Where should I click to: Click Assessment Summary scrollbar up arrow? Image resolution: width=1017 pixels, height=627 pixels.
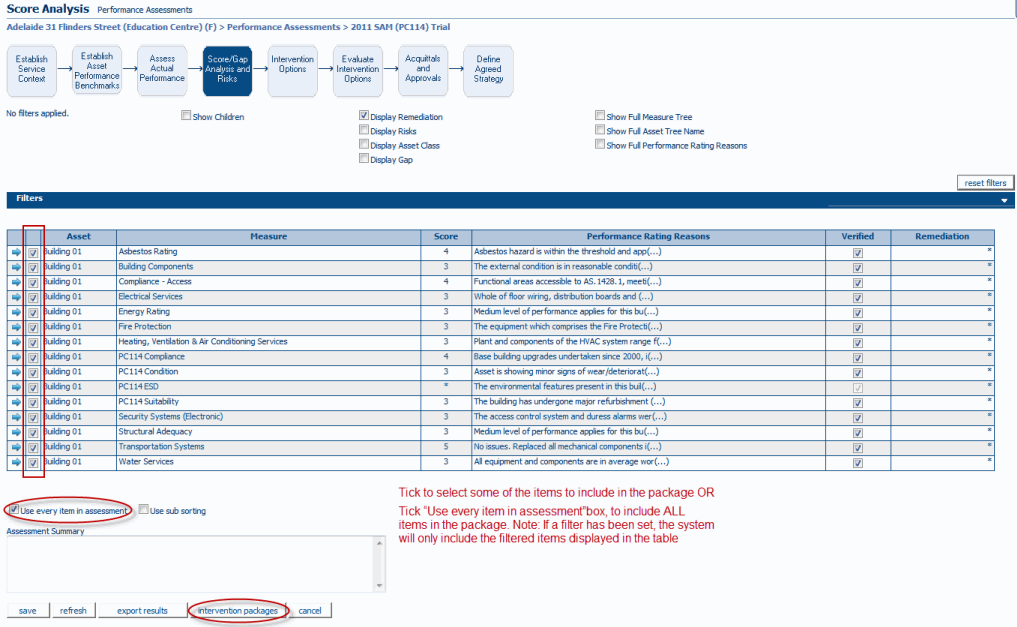coord(379,543)
